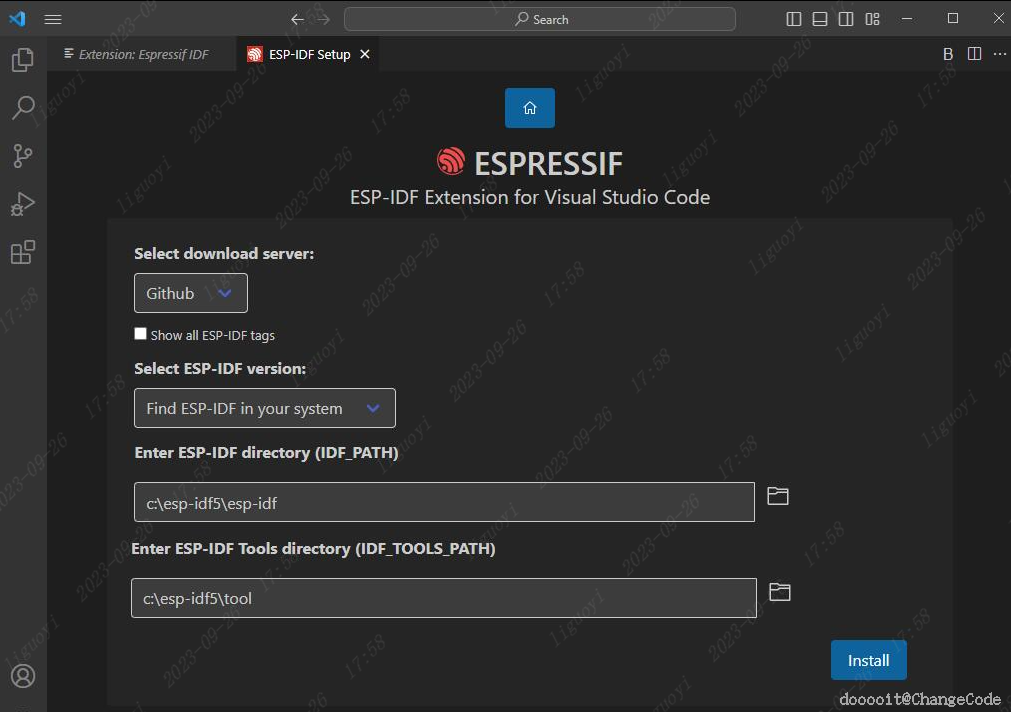Click the home button in ESP-IDF Setup
This screenshot has height=712, width=1011.
point(529,108)
